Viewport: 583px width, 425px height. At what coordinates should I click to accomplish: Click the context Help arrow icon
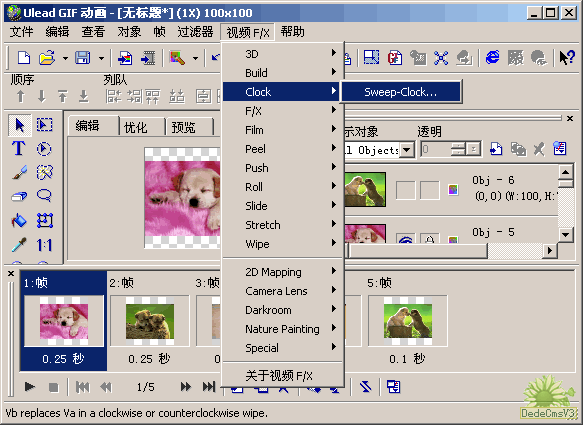[567, 58]
